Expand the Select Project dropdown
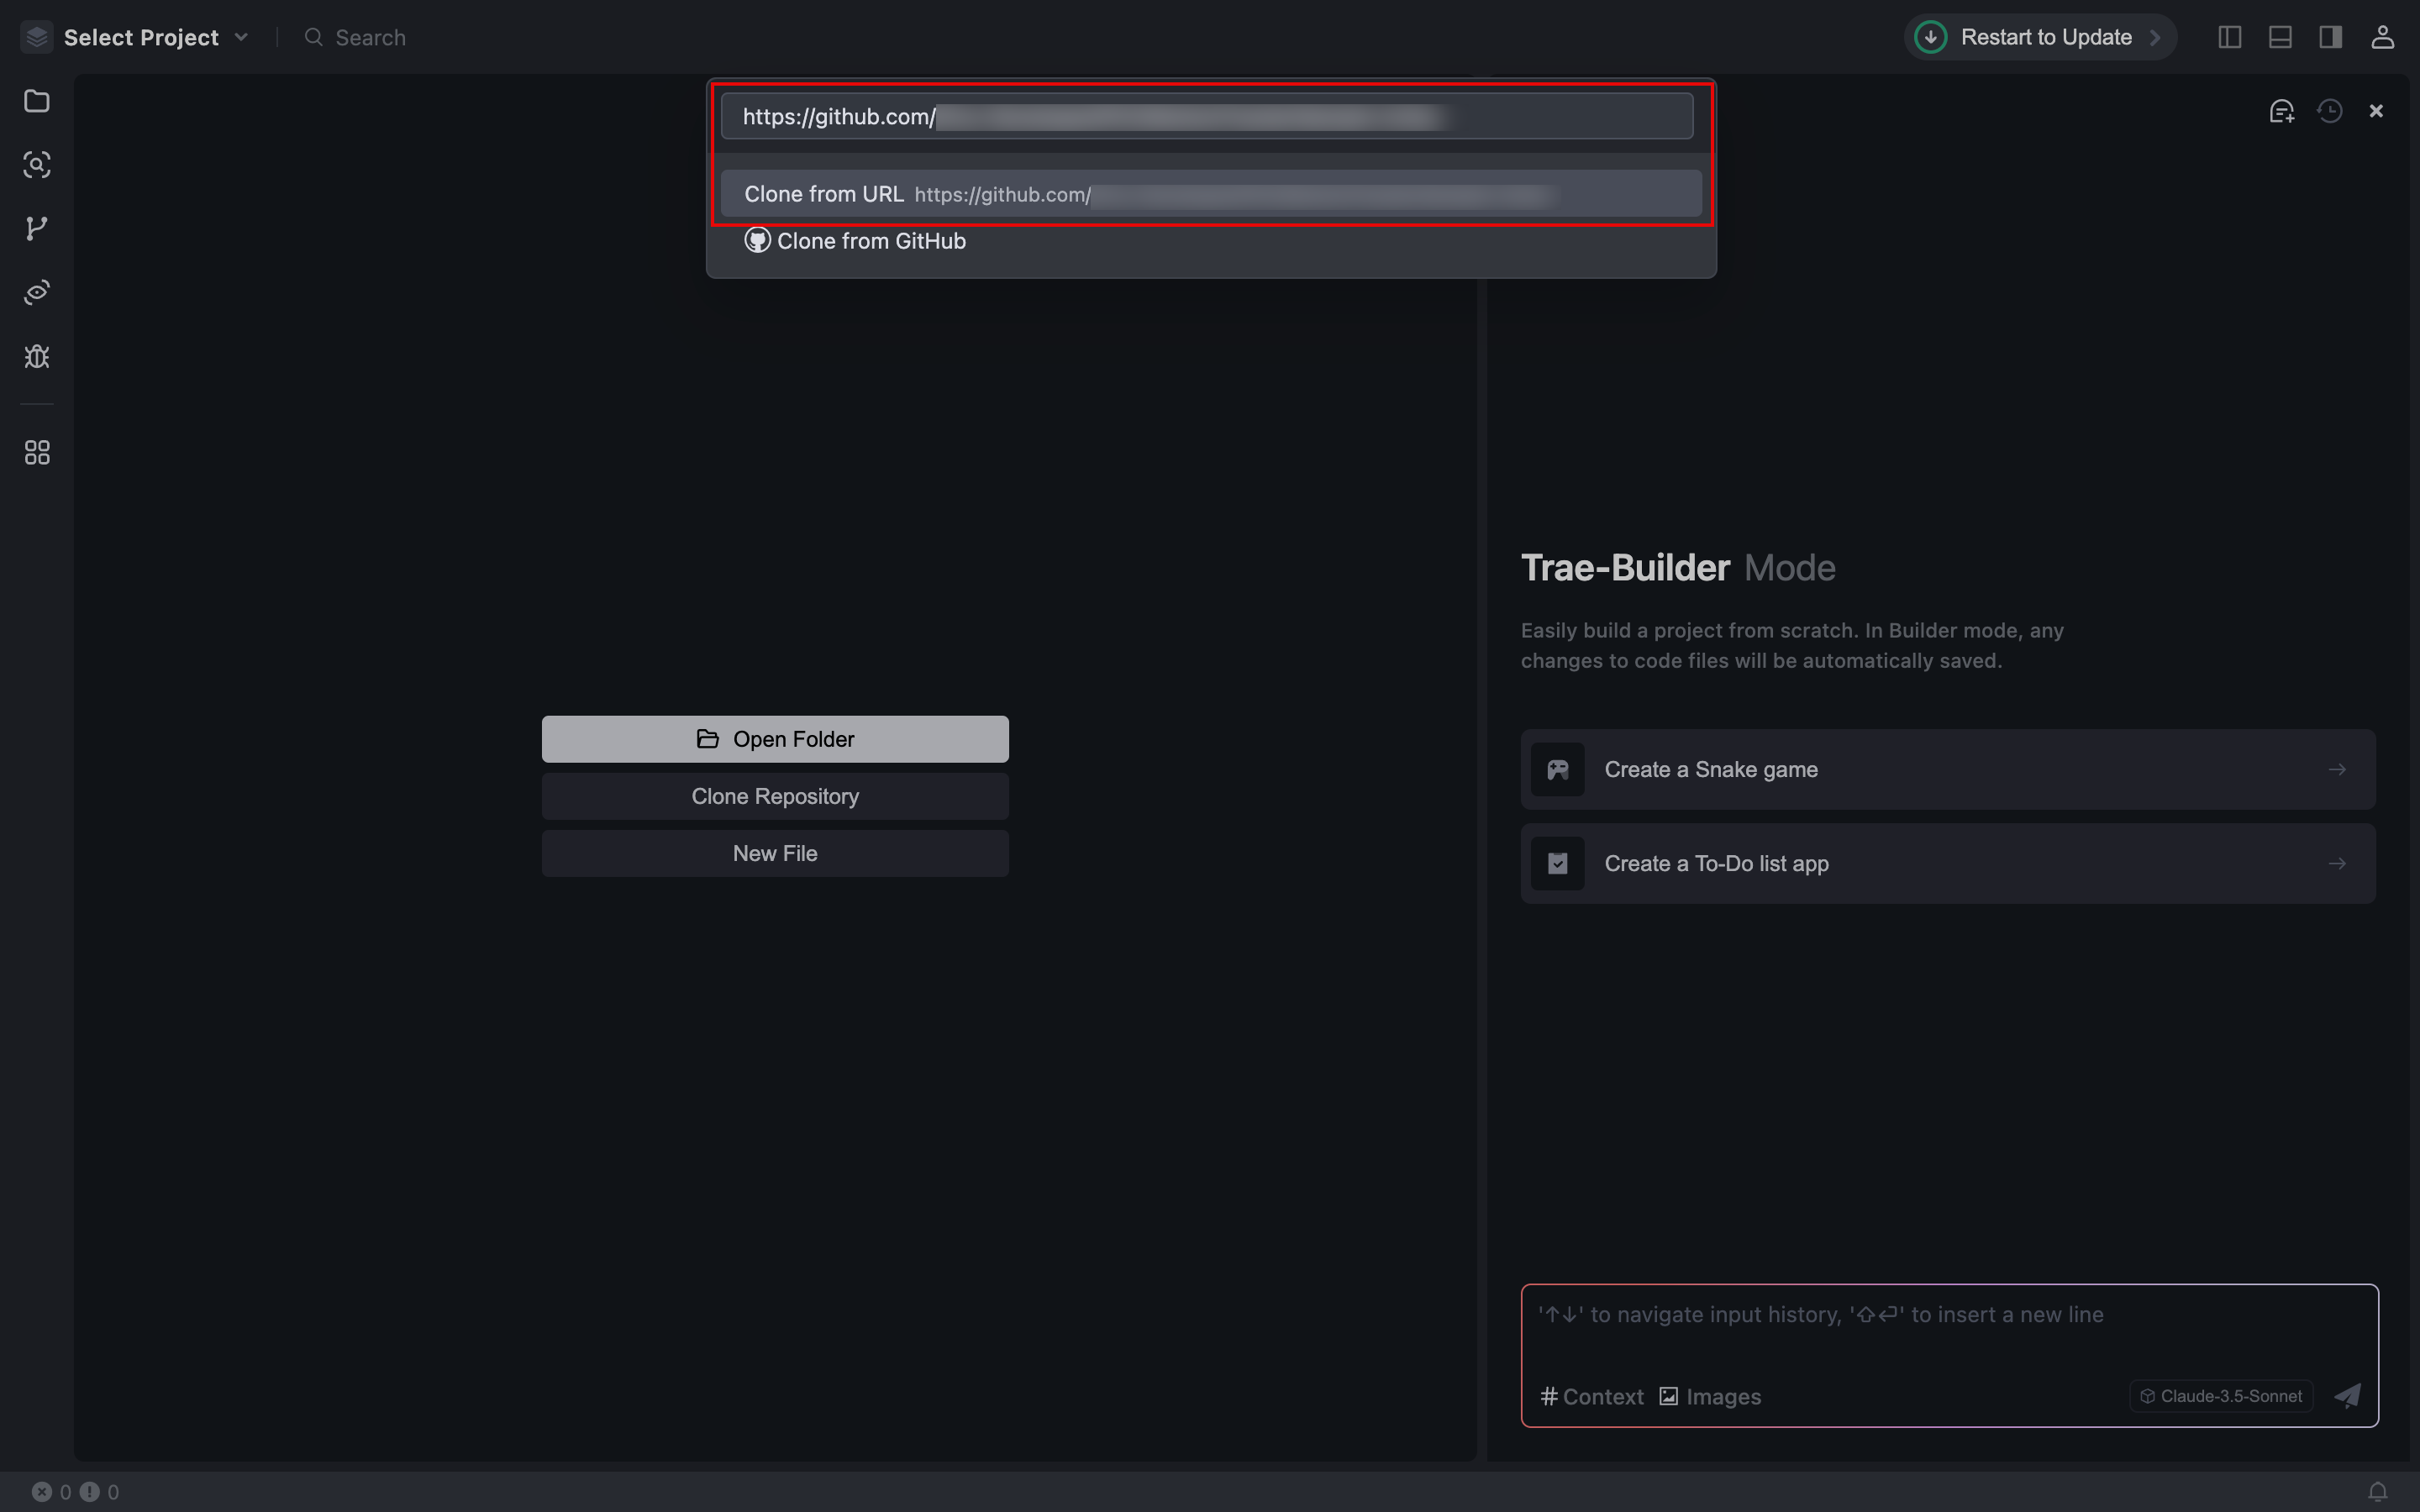The height and width of the screenshot is (1512, 2420). pyautogui.click(x=140, y=37)
